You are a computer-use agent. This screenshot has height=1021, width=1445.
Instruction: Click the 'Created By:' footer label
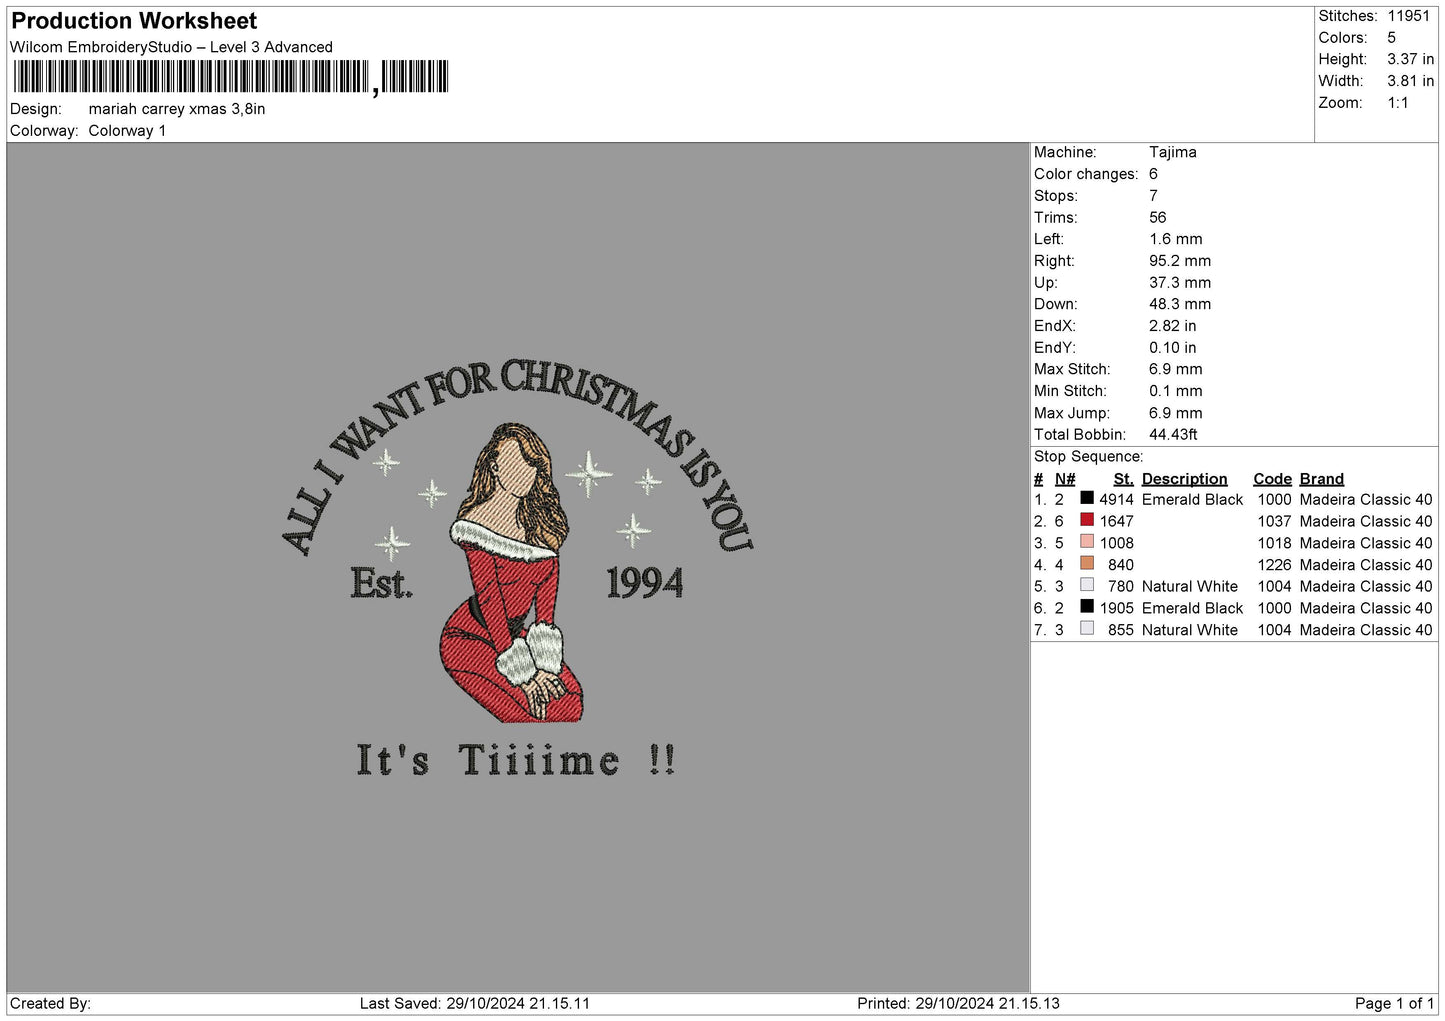(50, 1003)
